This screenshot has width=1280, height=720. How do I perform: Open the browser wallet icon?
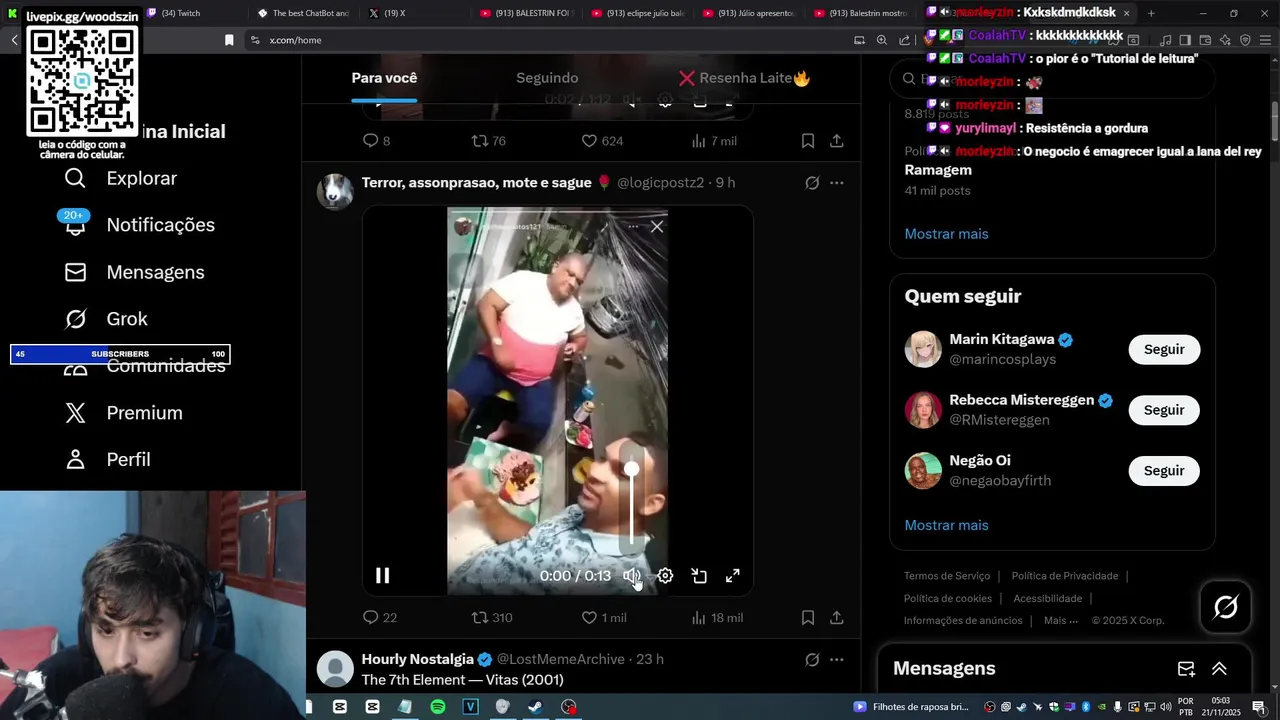[x=1205, y=40]
